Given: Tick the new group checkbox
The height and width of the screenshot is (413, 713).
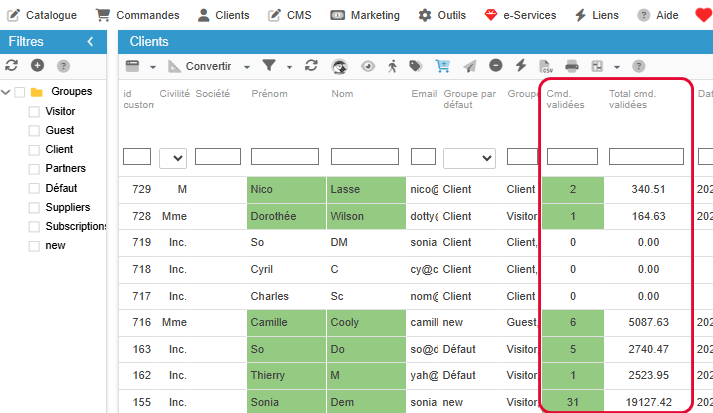Looking at the screenshot, I should [34, 246].
